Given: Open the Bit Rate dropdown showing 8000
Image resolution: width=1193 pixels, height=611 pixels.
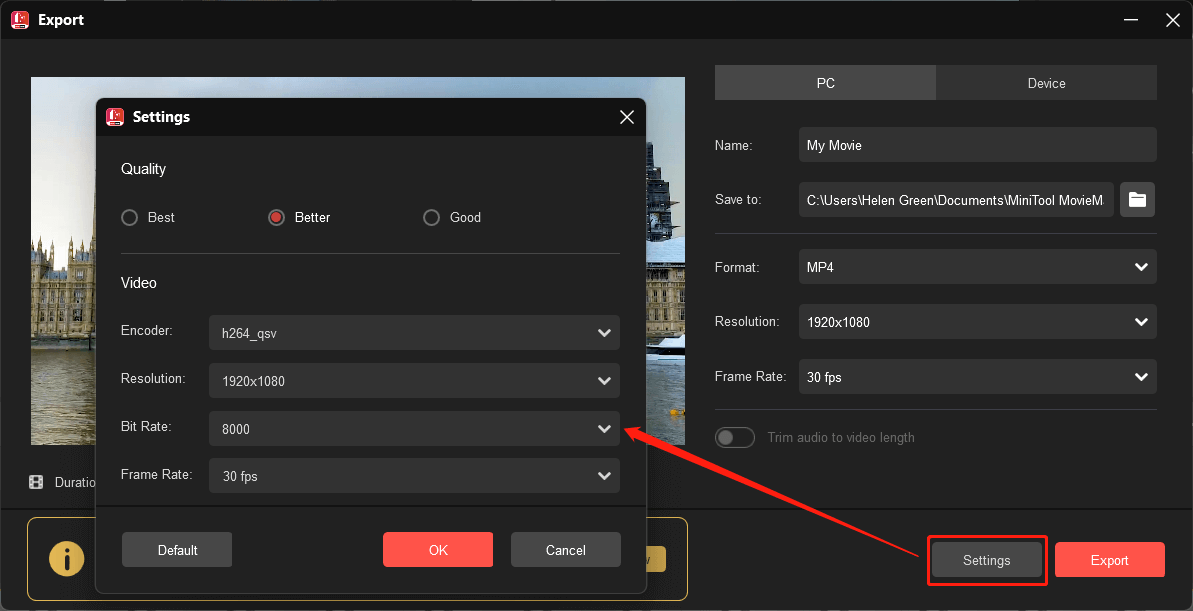Looking at the screenshot, I should point(414,428).
